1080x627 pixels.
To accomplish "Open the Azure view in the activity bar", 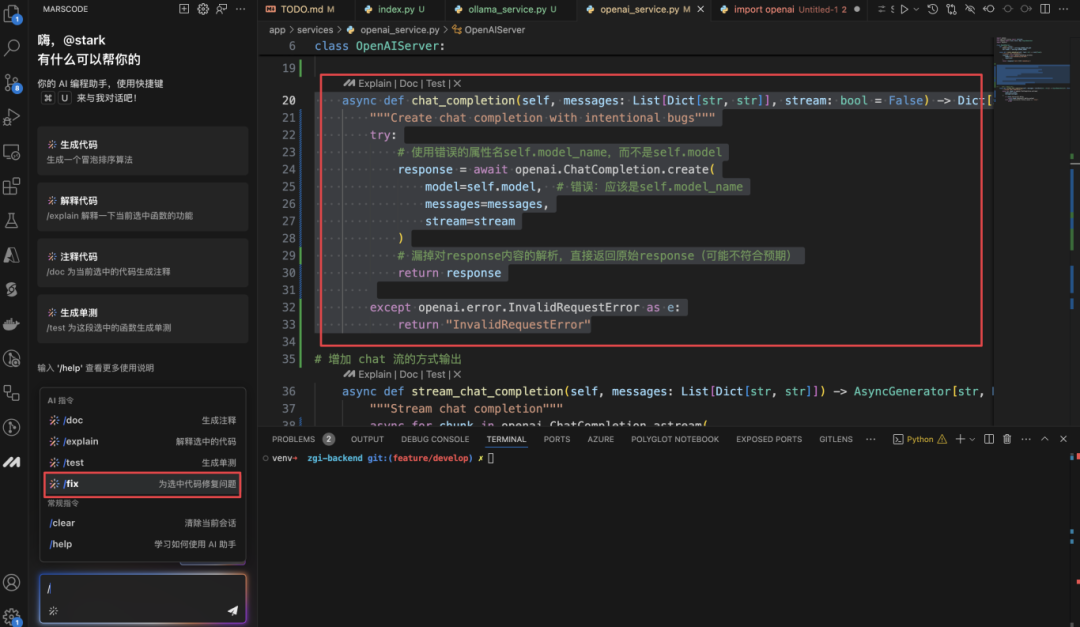I will point(12,255).
